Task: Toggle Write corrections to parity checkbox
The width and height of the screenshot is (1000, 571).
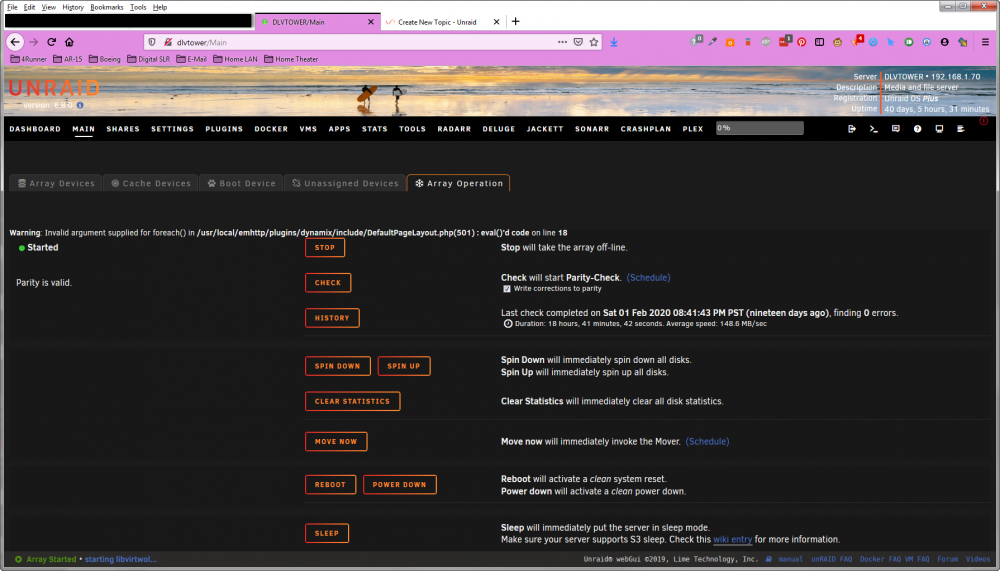Action: [507, 289]
